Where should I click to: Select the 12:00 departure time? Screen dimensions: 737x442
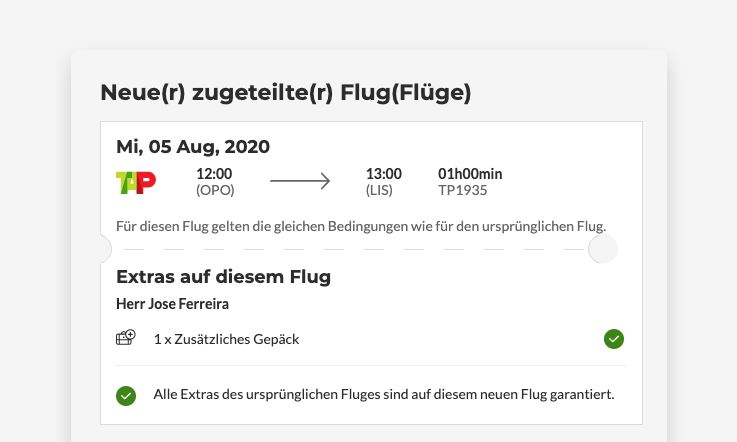tap(214, 174)
